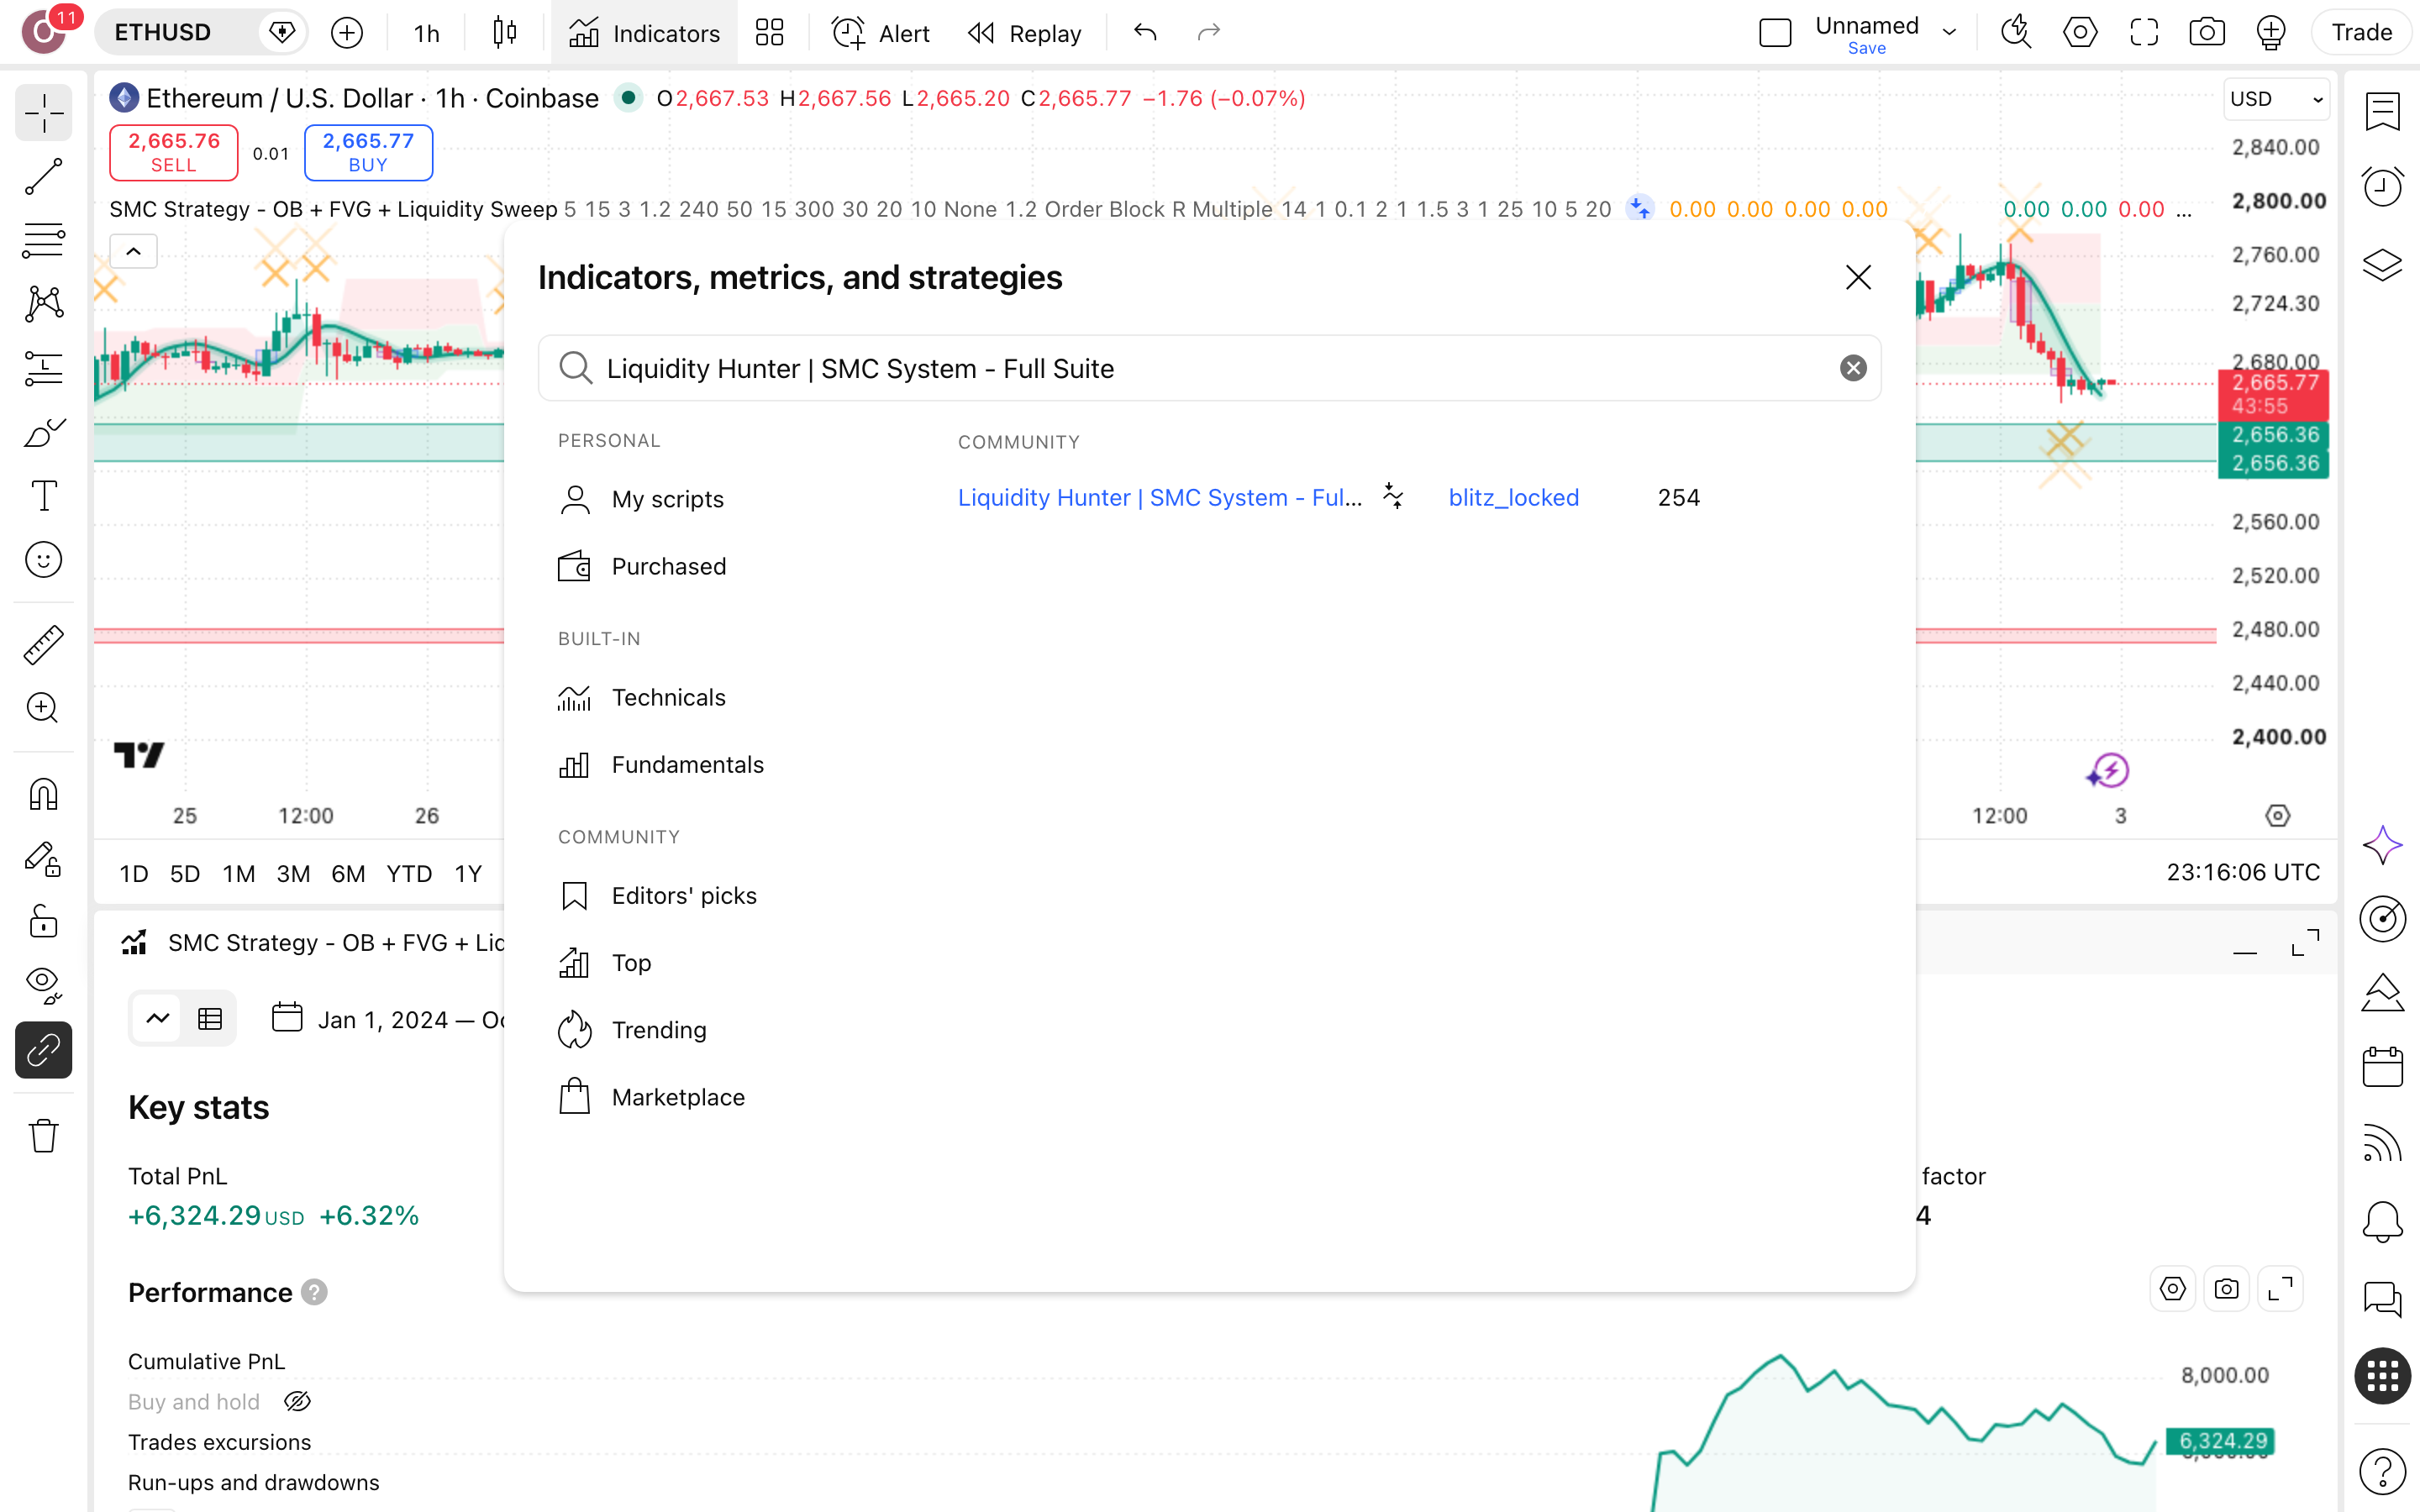Undo last chart action

click(1146, 33)
